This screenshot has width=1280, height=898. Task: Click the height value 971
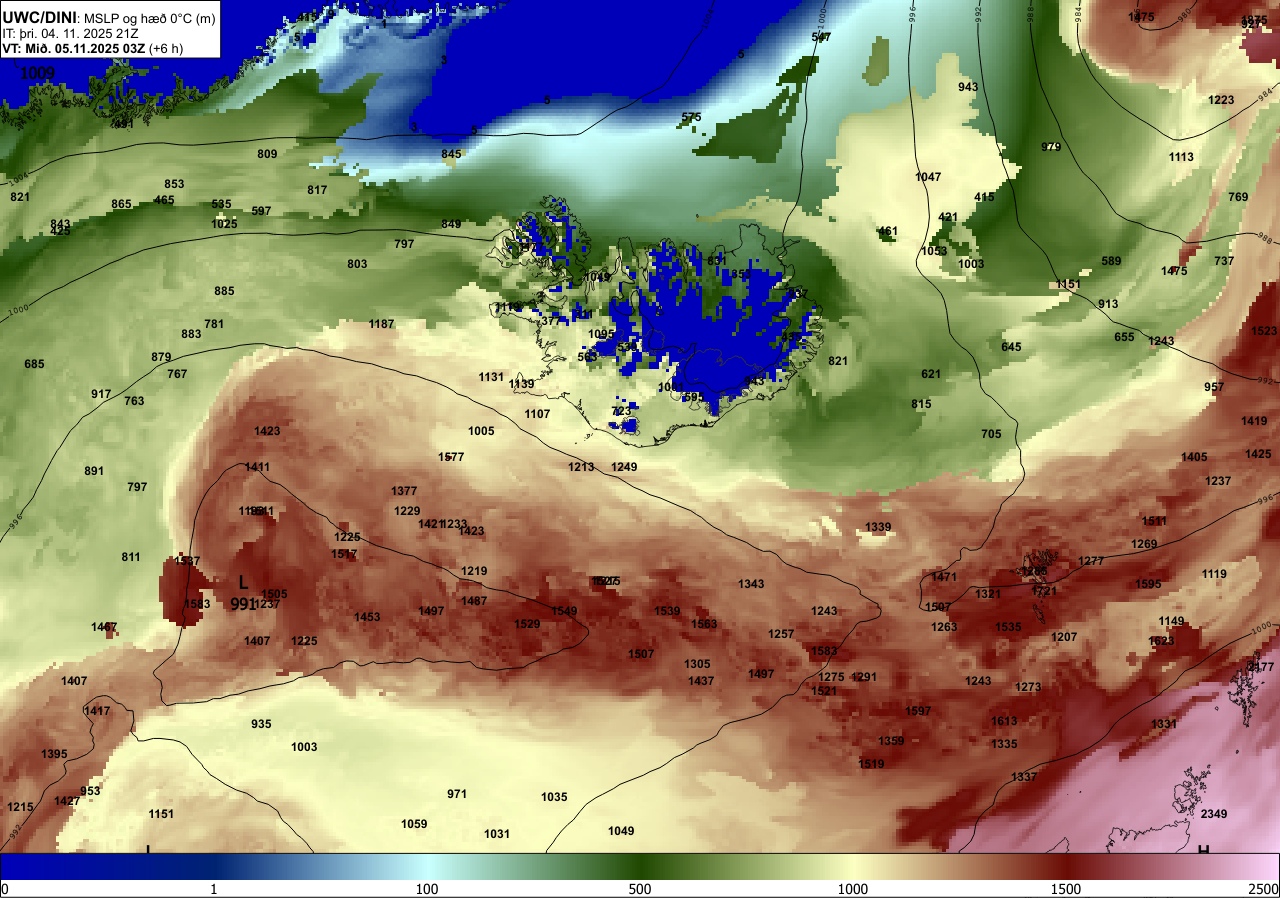pos(457,794)
